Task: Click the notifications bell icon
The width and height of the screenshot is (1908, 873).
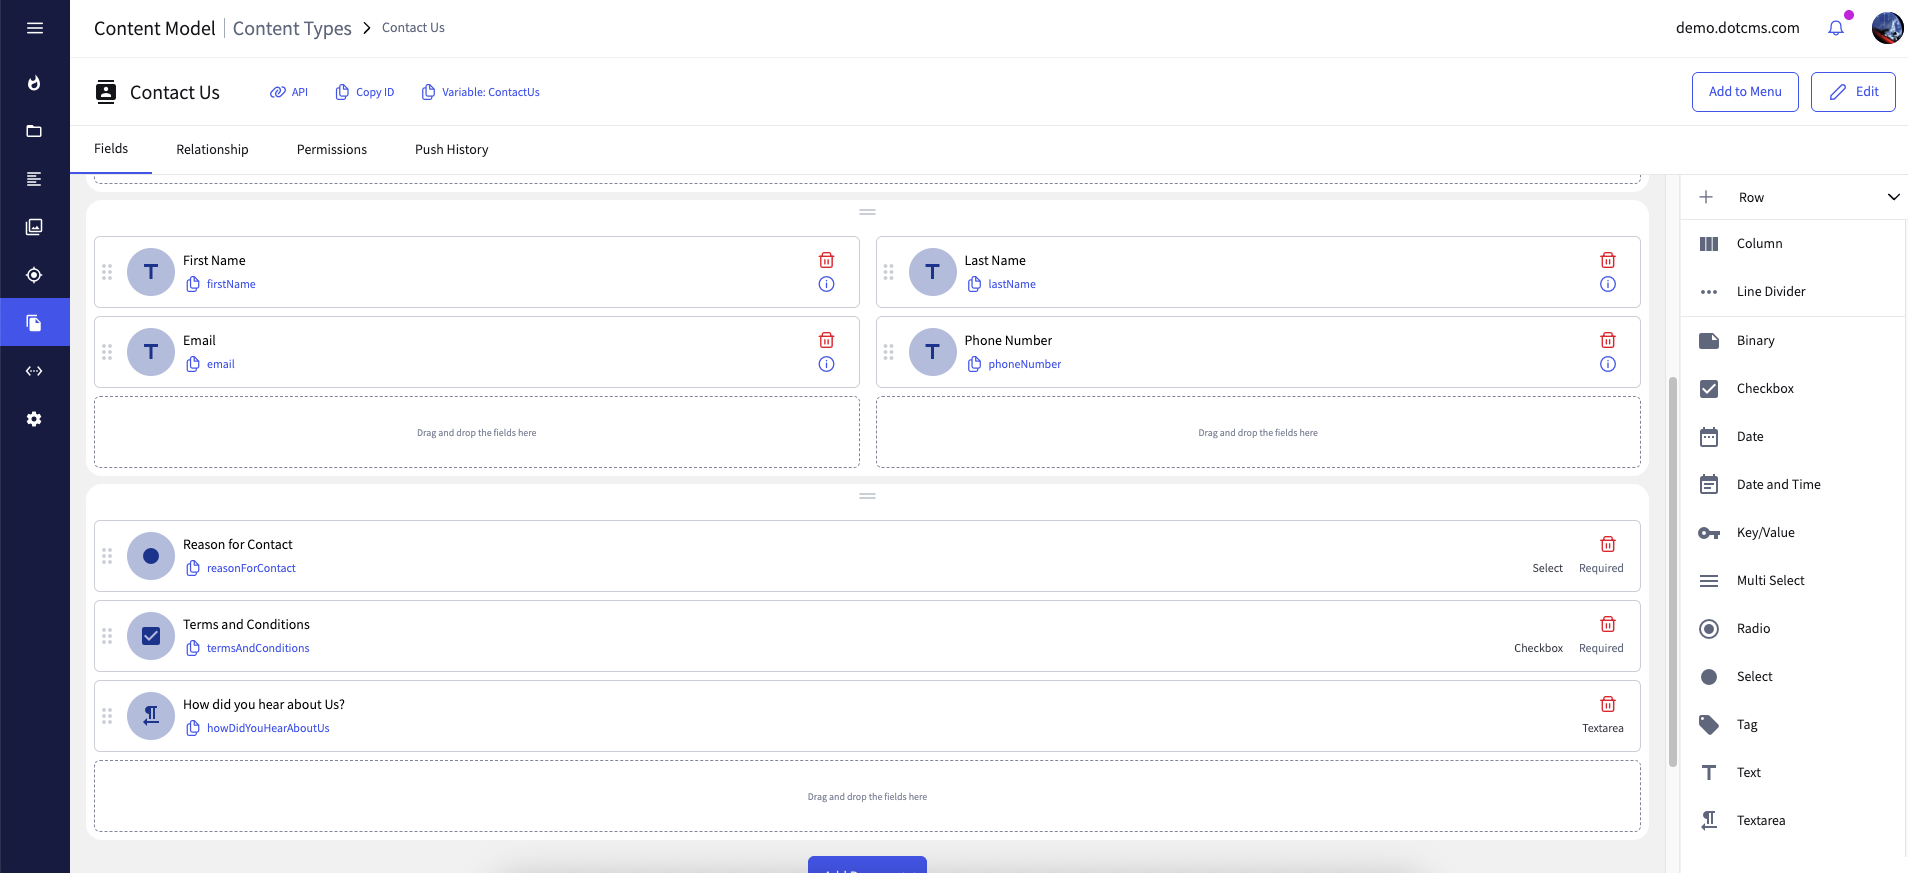Action: coord(1836,28)
